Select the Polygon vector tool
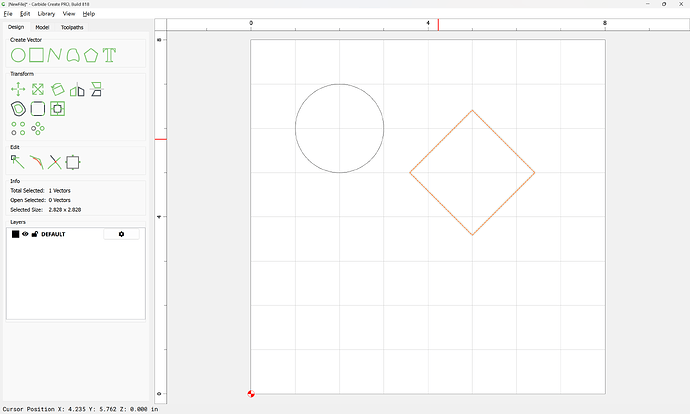 tap(91, 55)
